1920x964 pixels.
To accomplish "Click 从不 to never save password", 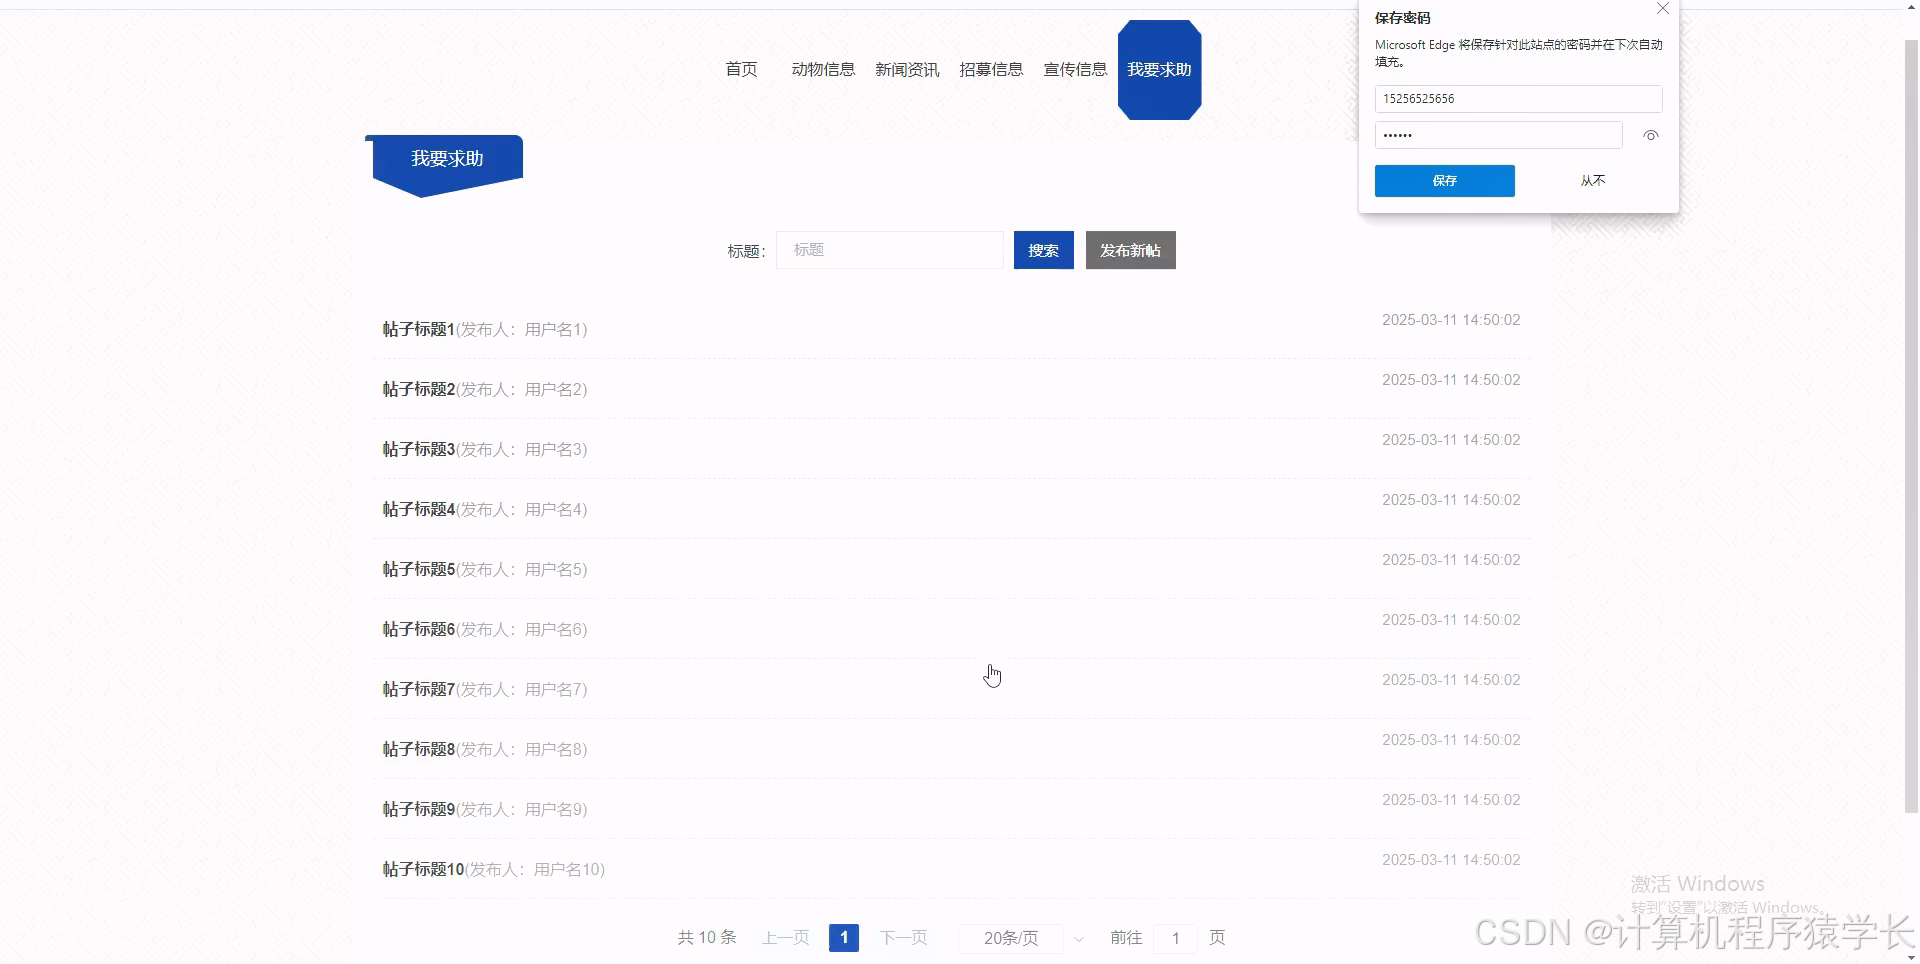I will tap(1592, 181).
